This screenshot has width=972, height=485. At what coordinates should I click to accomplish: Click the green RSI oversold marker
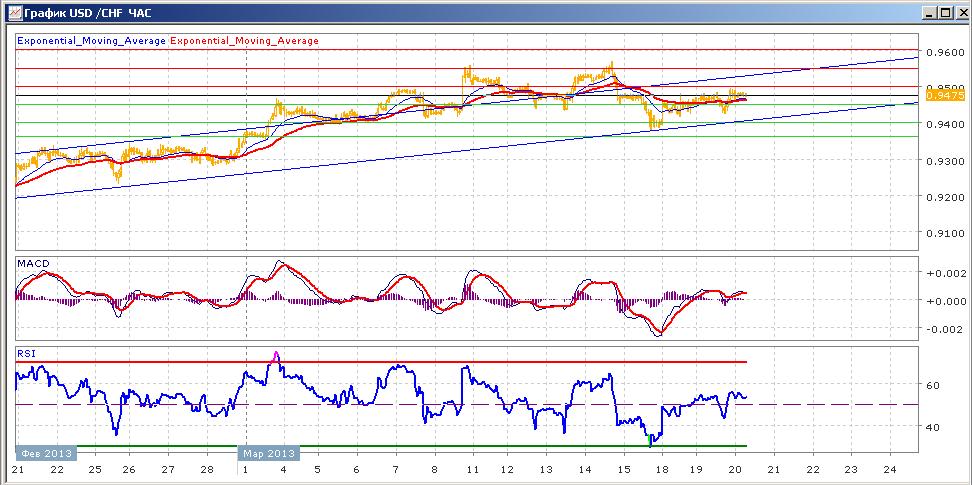650,441
